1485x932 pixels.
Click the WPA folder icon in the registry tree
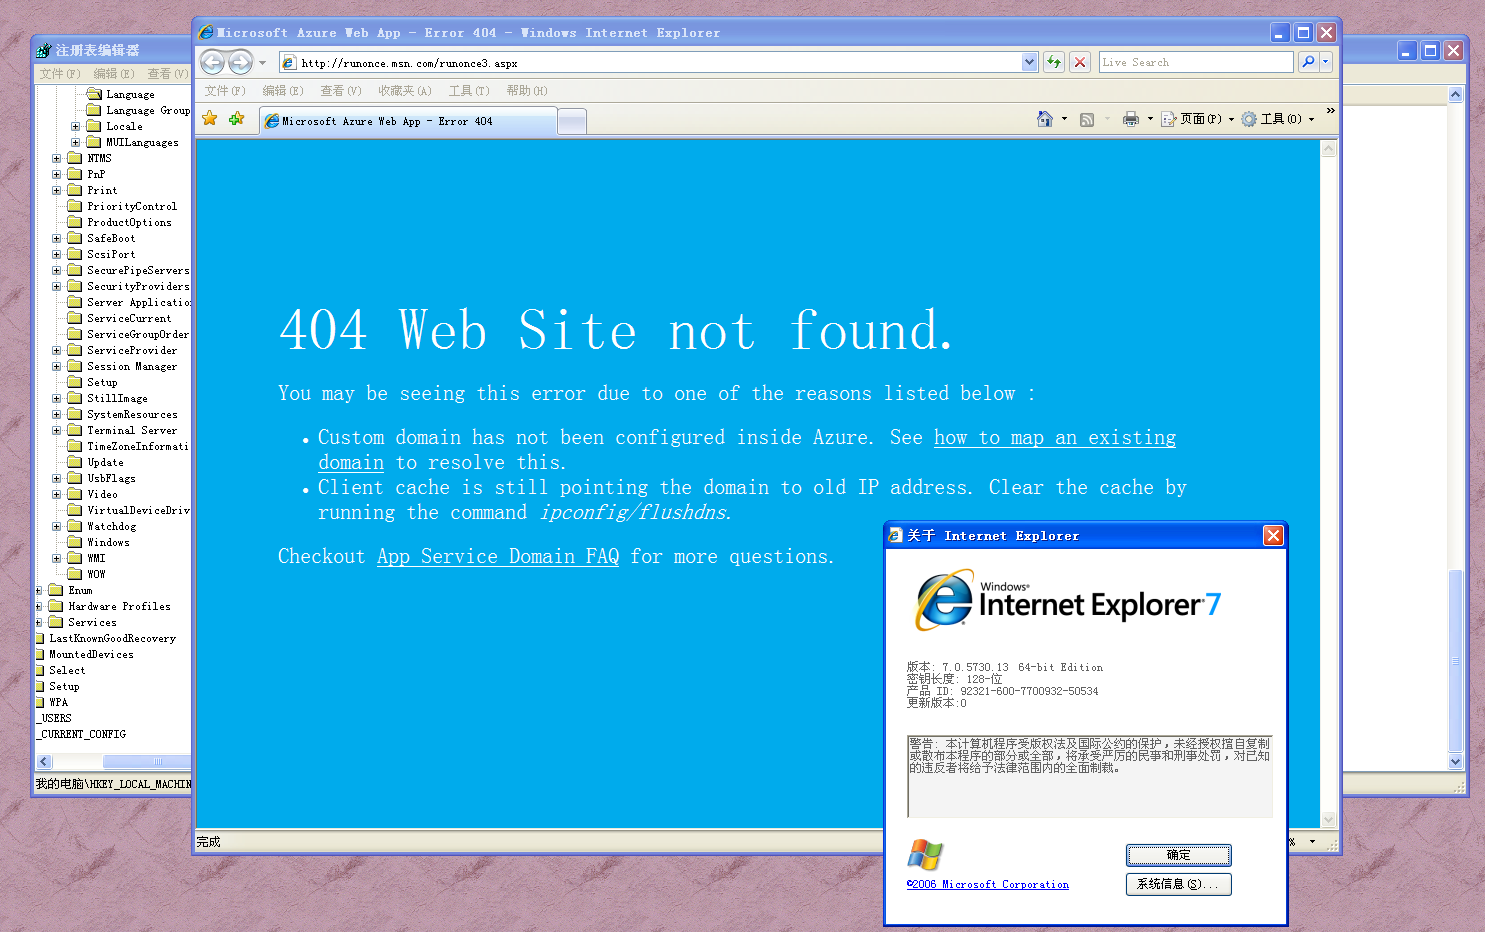coord(40,702)
